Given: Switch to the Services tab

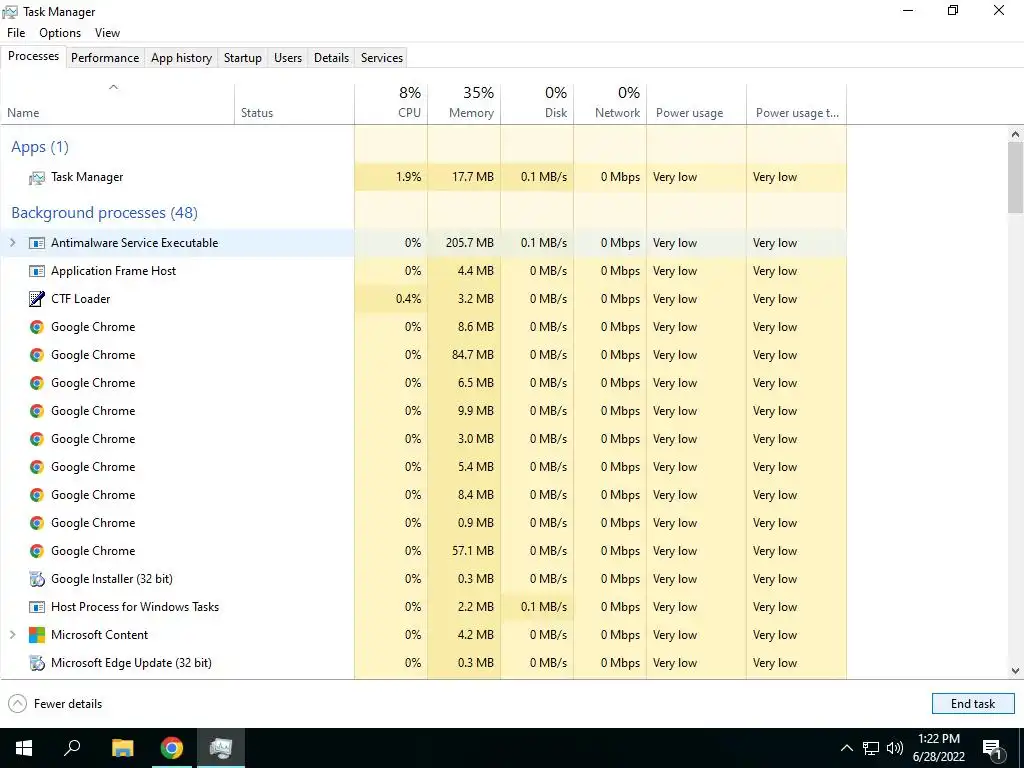Looking at the screenshot, I should [x=382, y=57].
